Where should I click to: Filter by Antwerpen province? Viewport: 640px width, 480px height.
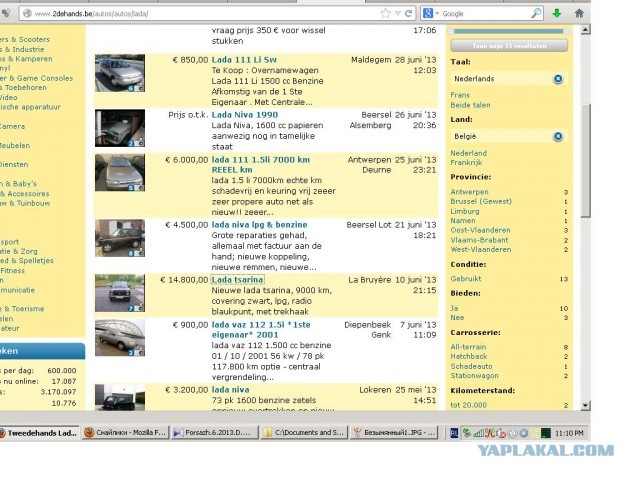point(470,192)
